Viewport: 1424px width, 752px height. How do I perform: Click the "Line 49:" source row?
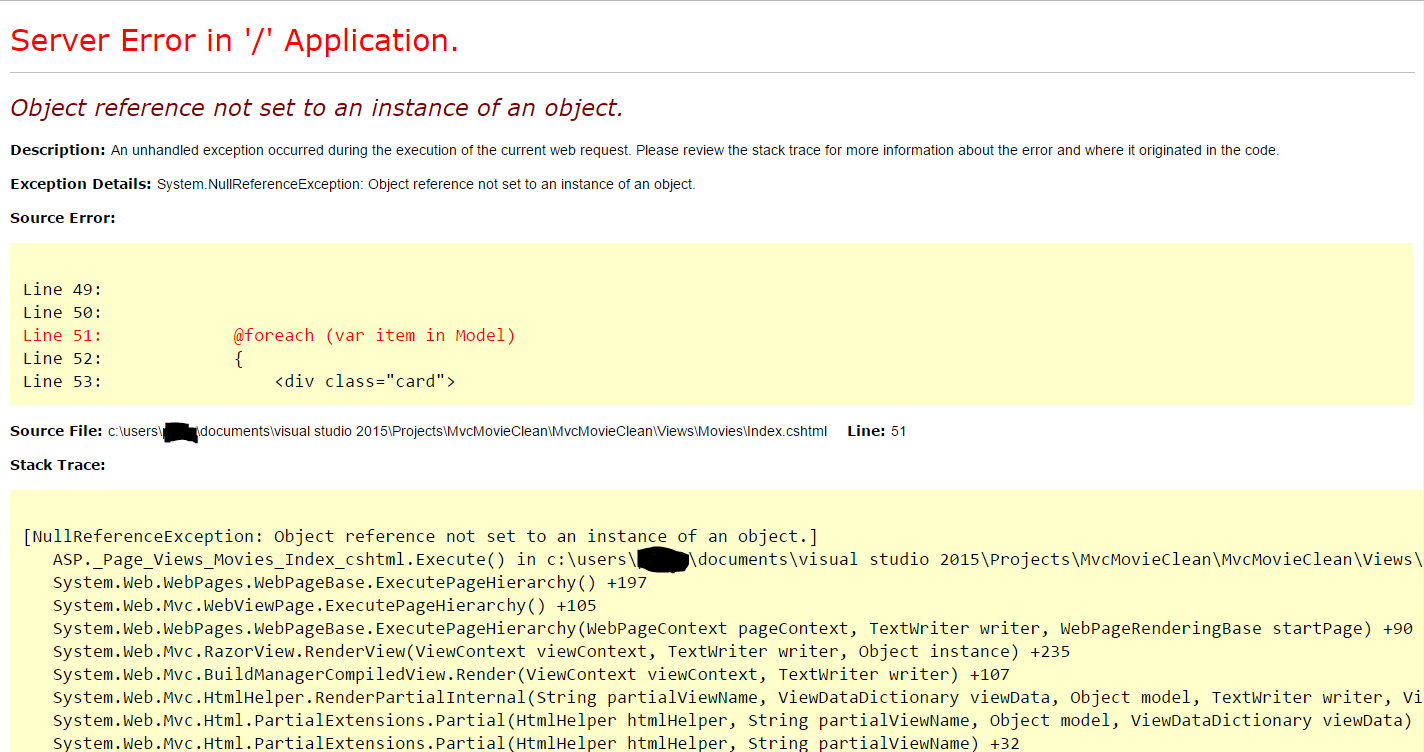pyautogui.click(x=62, y=290)
